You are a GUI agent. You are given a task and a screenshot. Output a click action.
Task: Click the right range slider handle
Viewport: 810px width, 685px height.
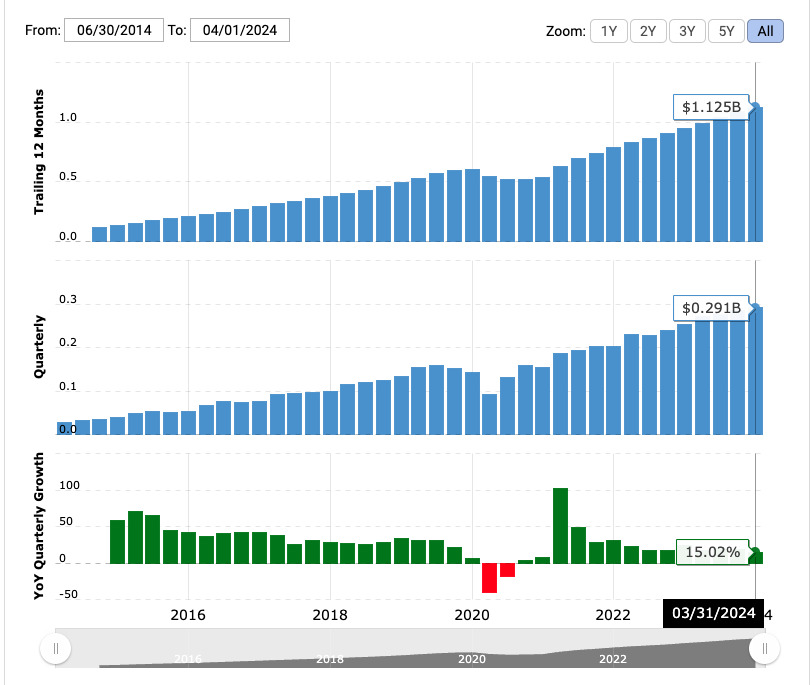click(765, 649)
